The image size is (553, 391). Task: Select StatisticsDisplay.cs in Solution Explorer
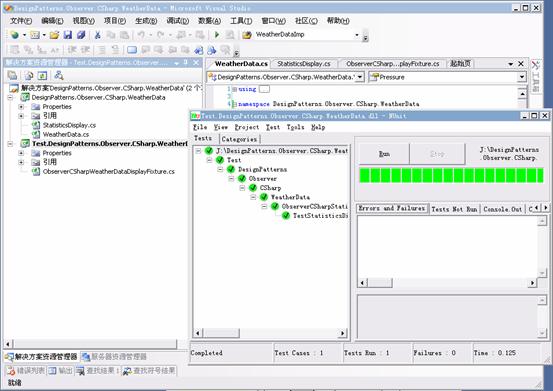pyautogui.click(x=69, y=125)
